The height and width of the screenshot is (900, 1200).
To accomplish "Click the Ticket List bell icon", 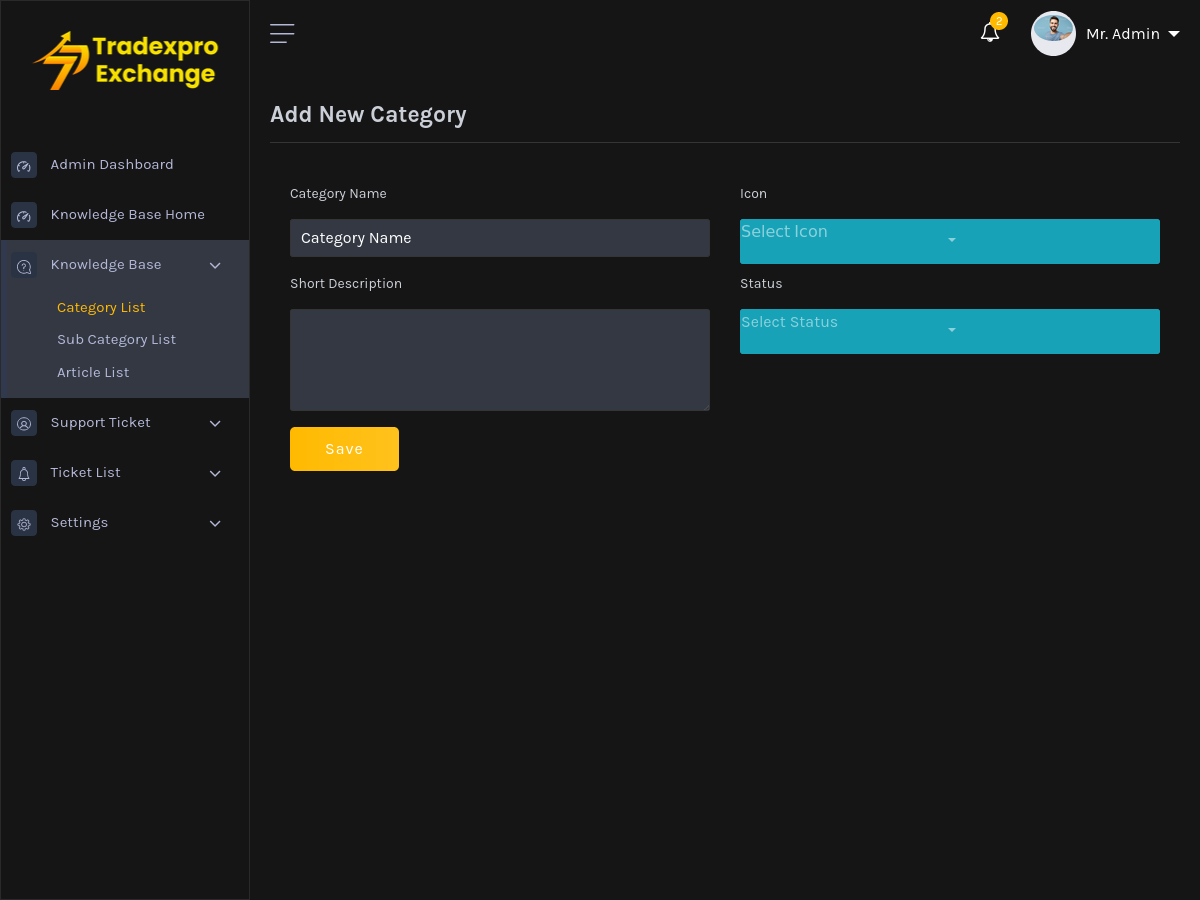I will click(x=23, y=472).
